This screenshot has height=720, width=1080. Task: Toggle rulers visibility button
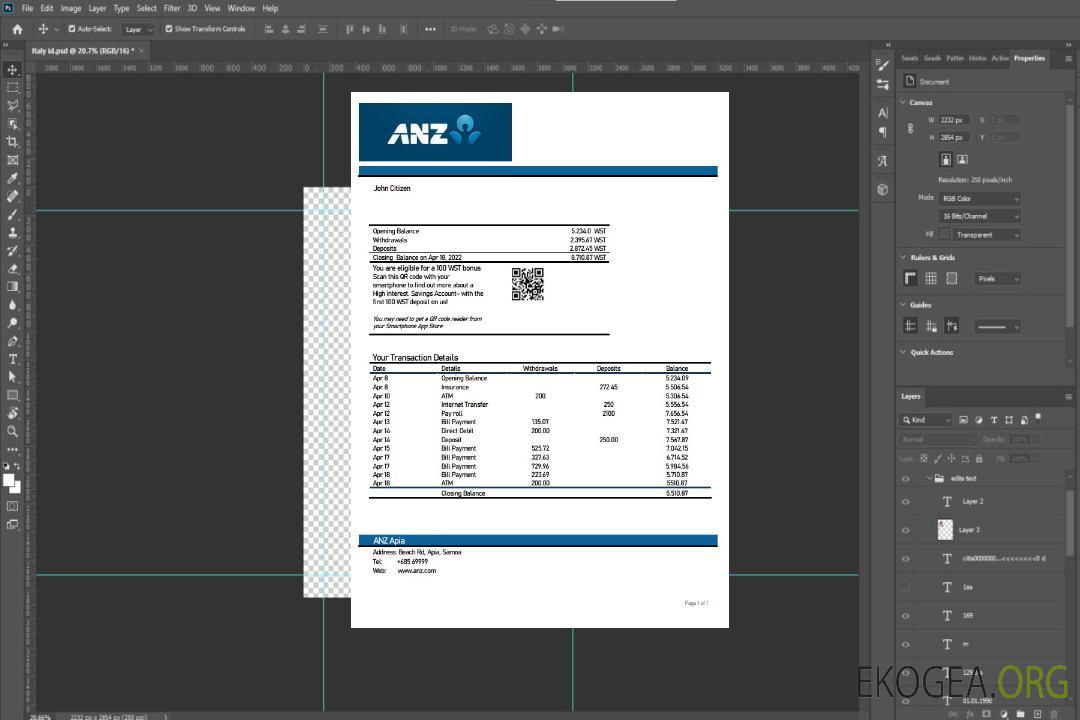pyautogui.click(x=911, y=278)
